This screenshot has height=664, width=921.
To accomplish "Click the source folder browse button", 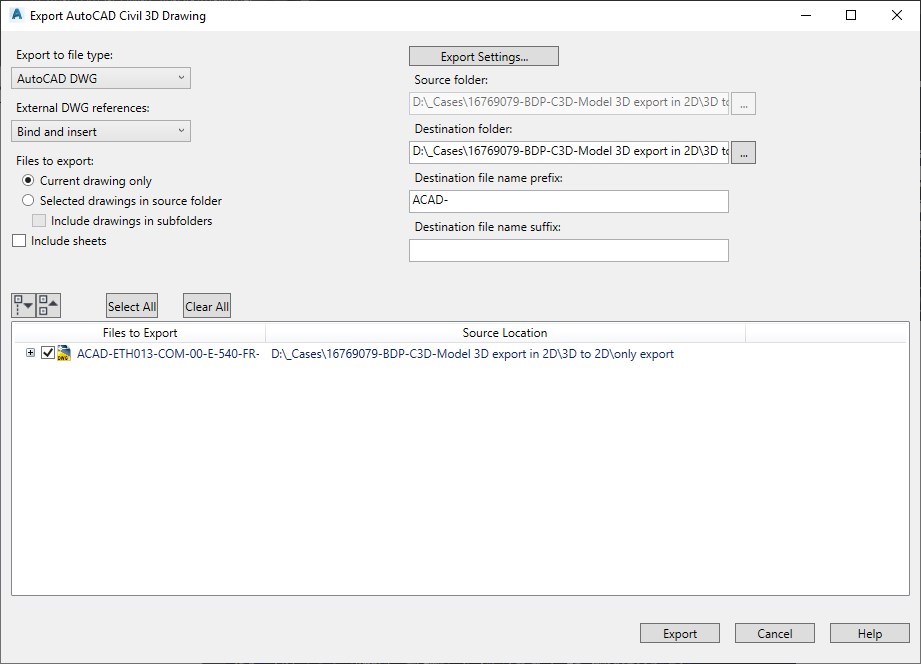I will [x=743, y=103].
